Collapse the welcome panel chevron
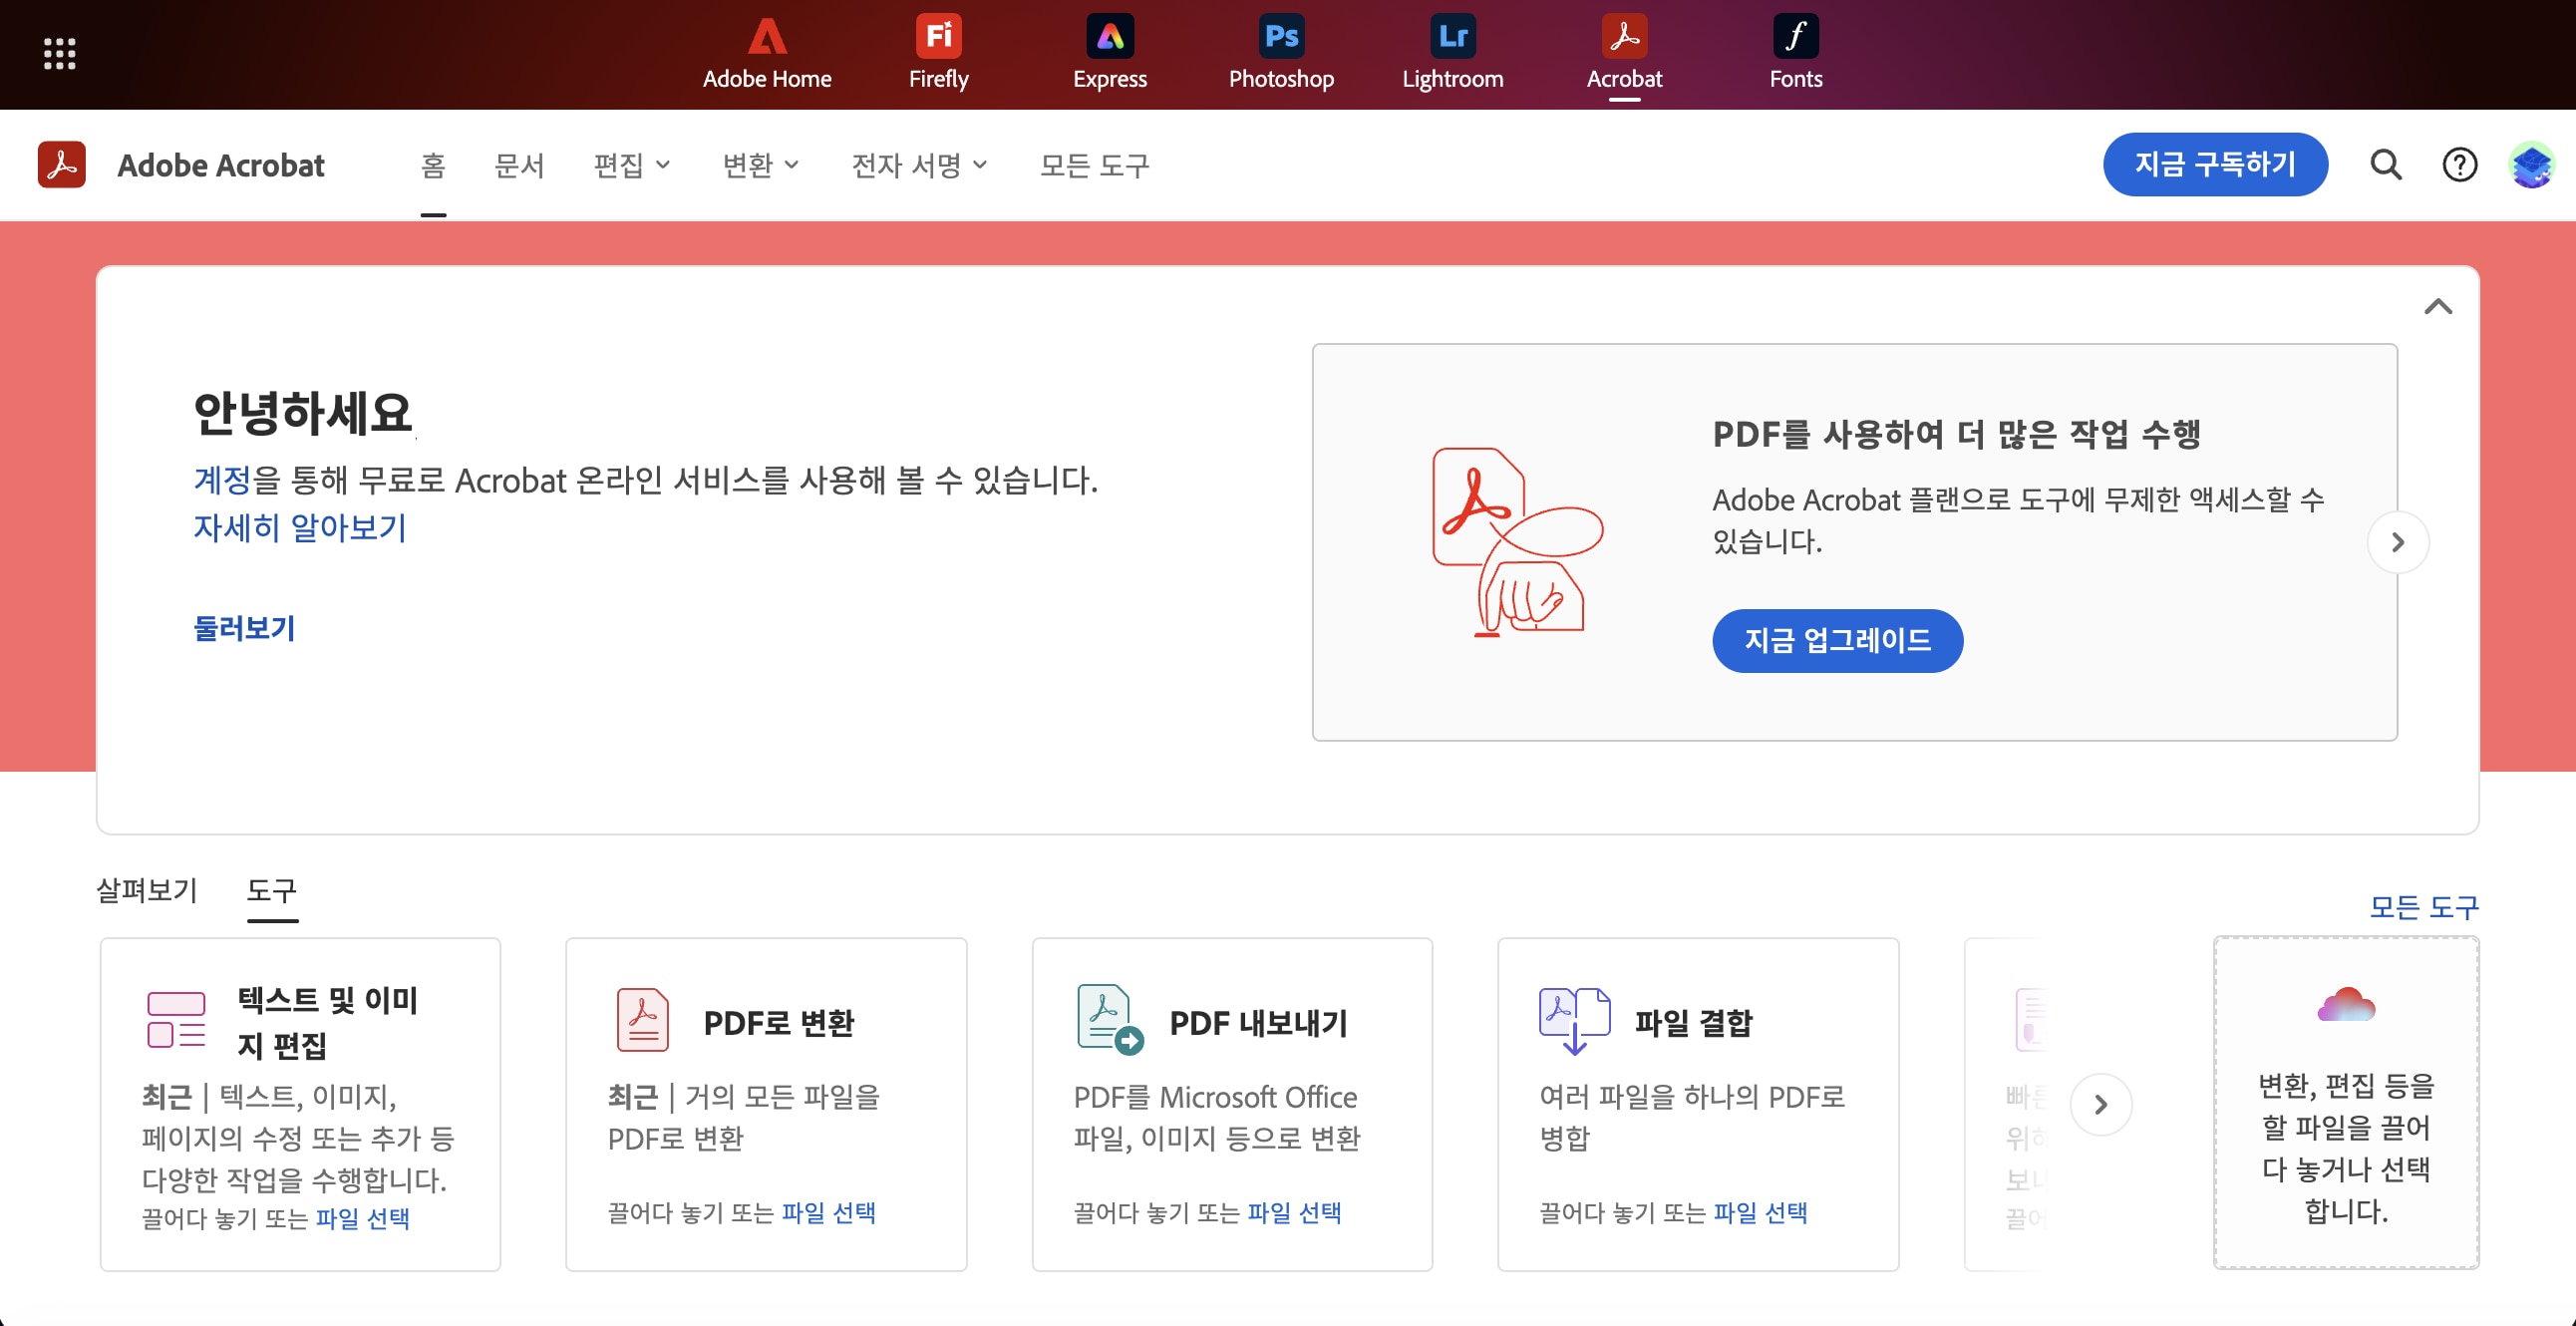Viewport: 2576px width, 1326px height. tap(2438, 307)
